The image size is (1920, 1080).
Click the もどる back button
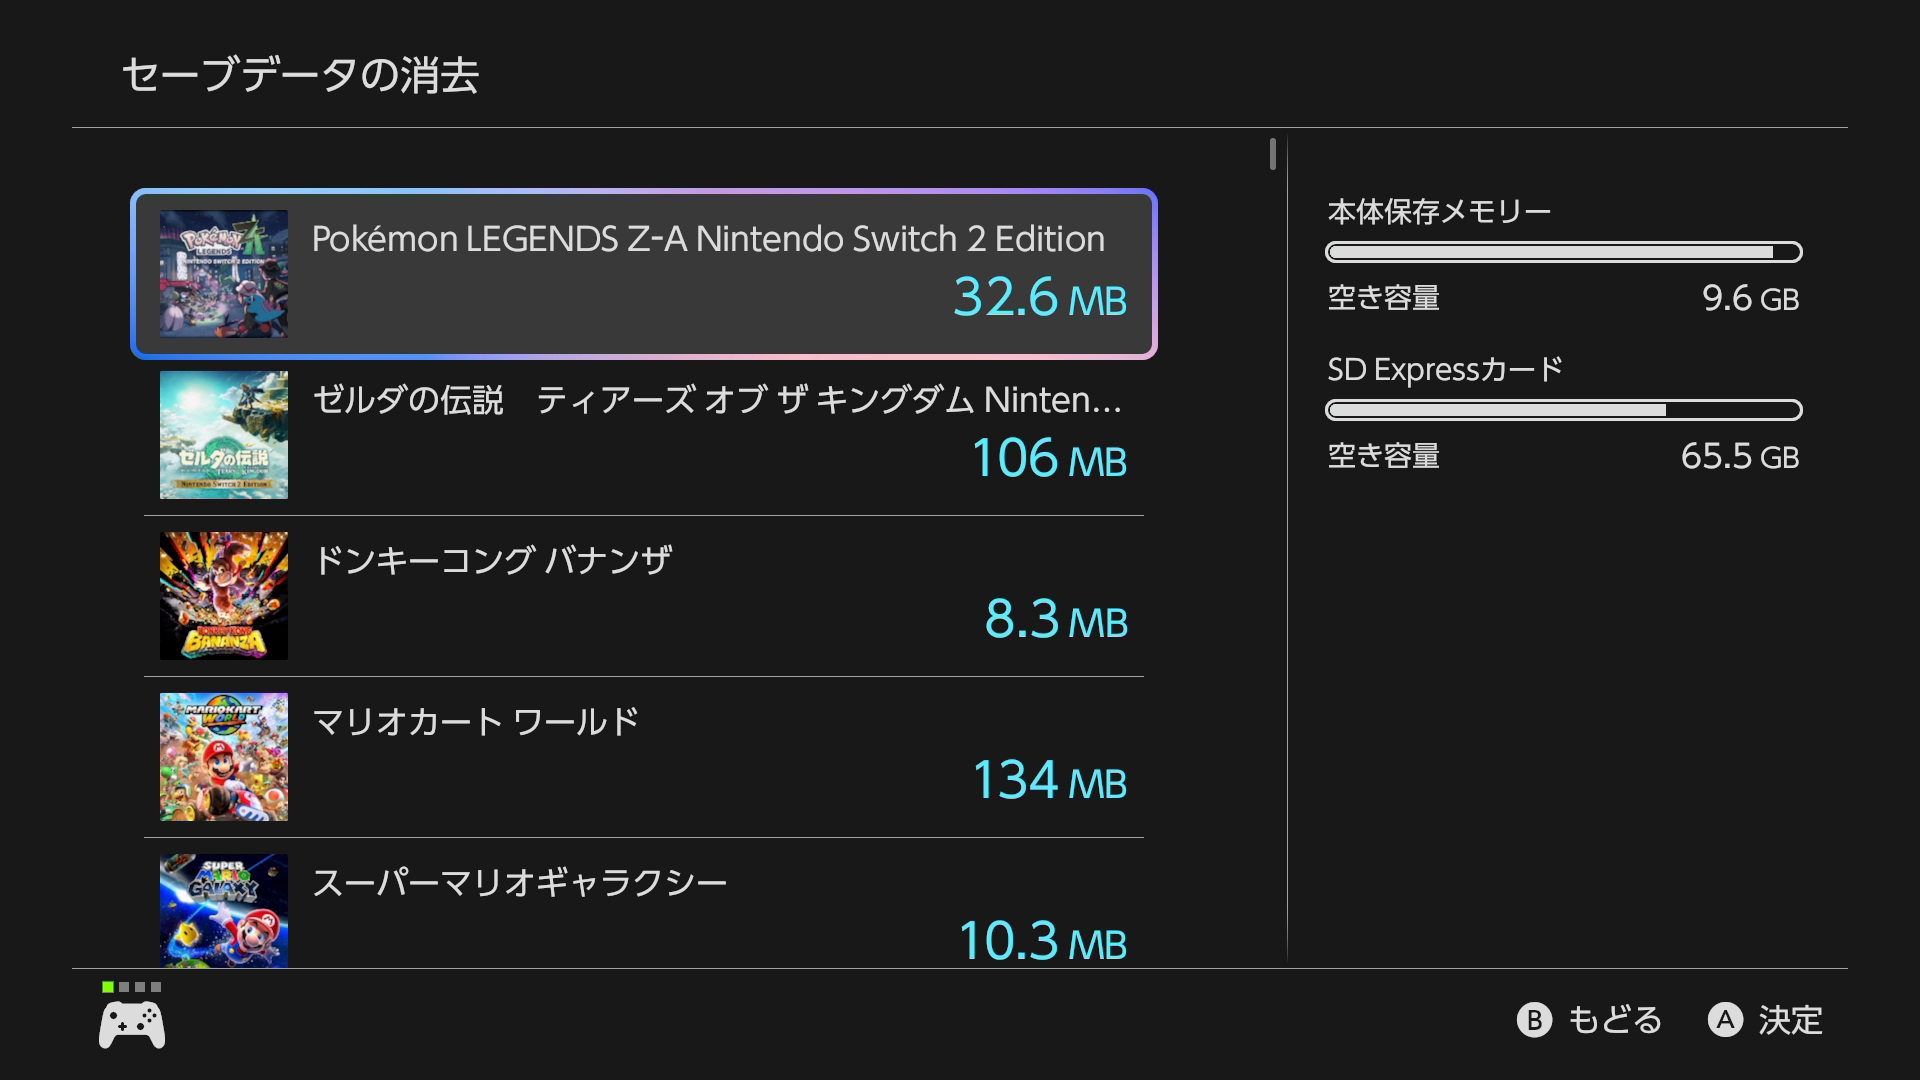[x=1590, y=1020]
